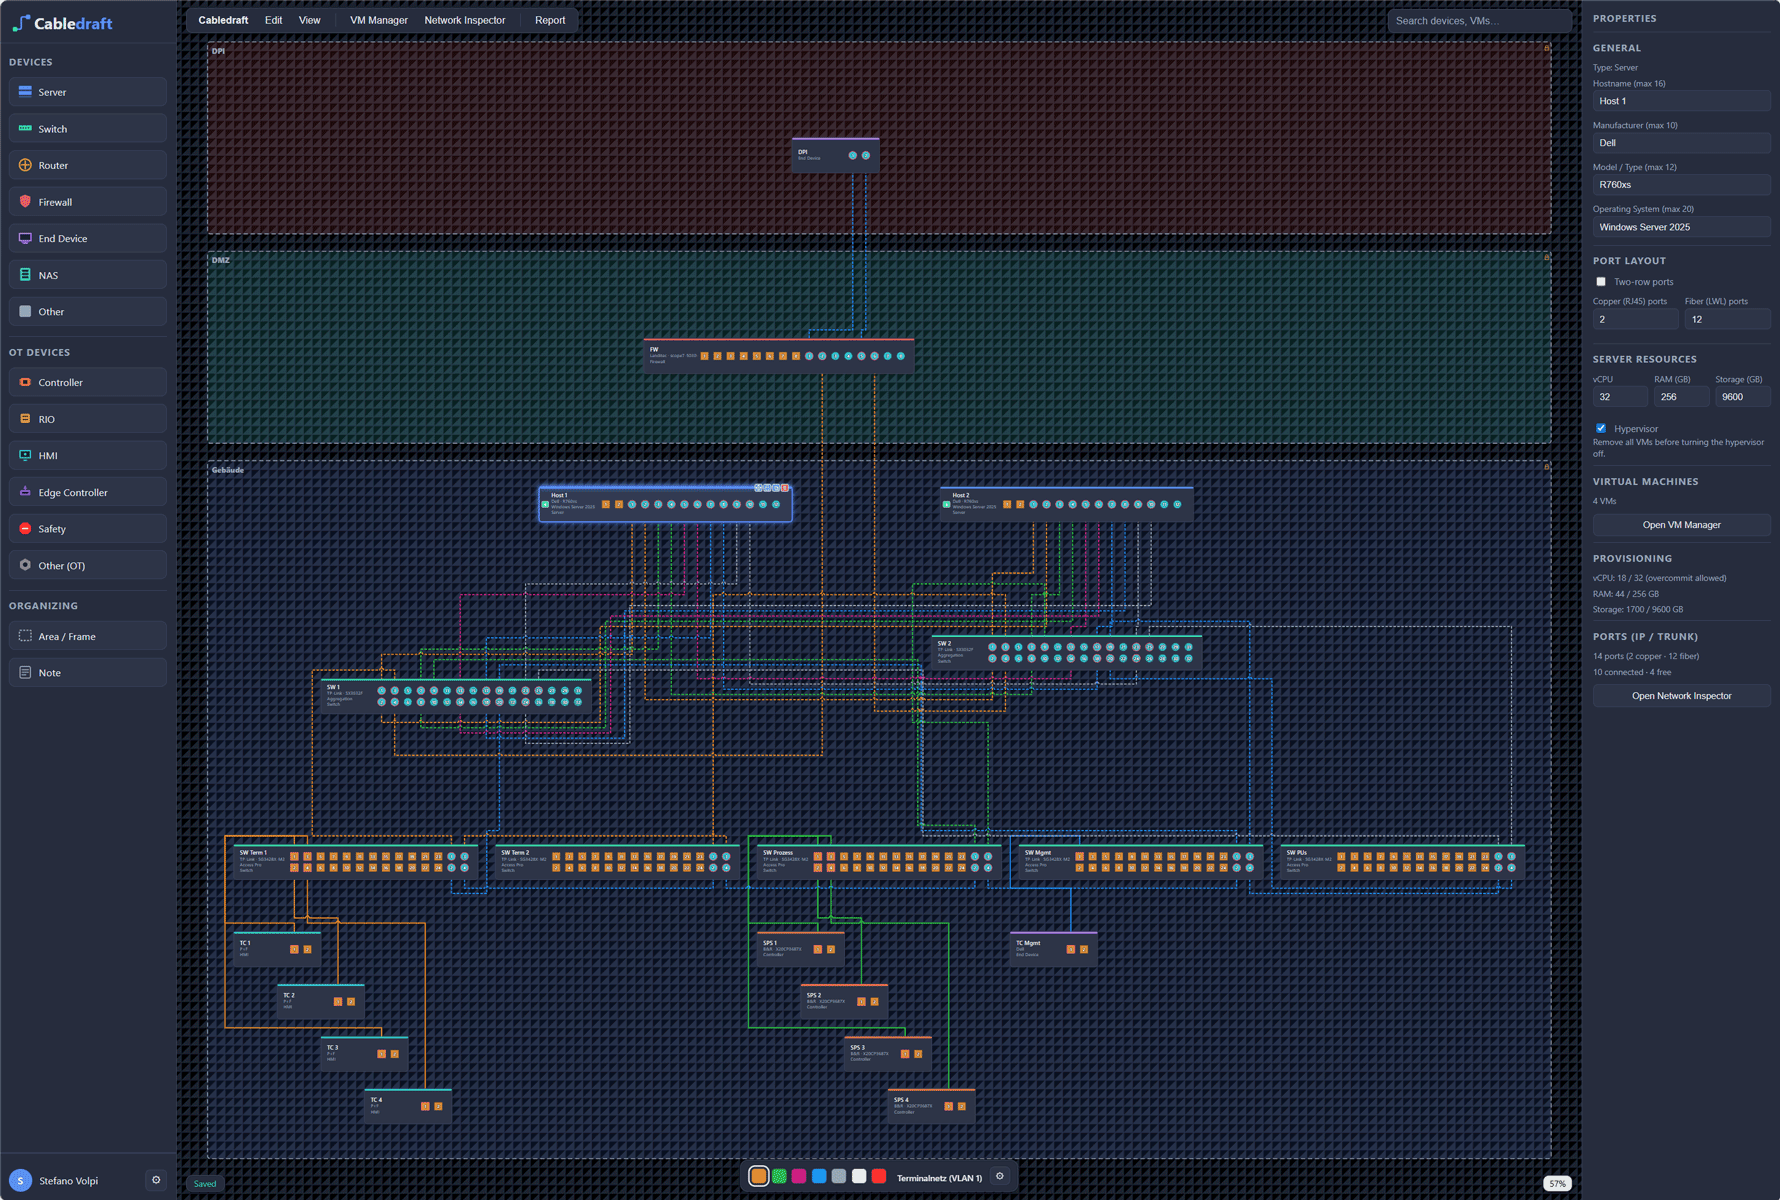1780x1200 pixels.
Task: Select the Area / Frame organizing tool
Action: pyautogui.click(x=88, y=636)
